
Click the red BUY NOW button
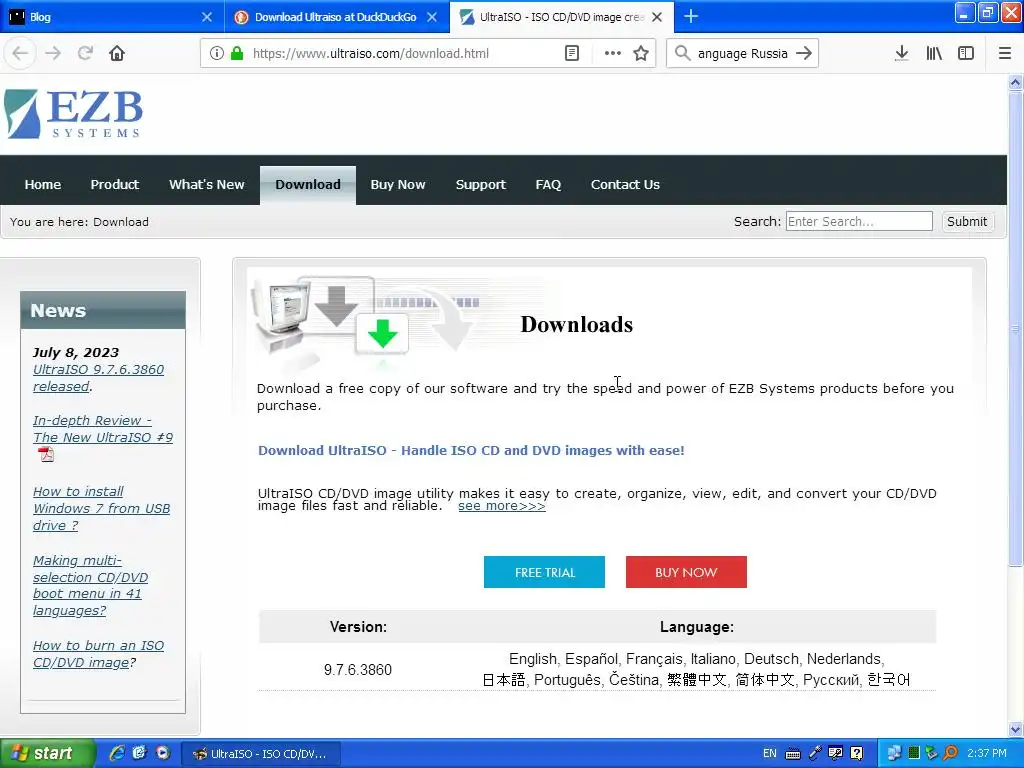tap(686, 572)
